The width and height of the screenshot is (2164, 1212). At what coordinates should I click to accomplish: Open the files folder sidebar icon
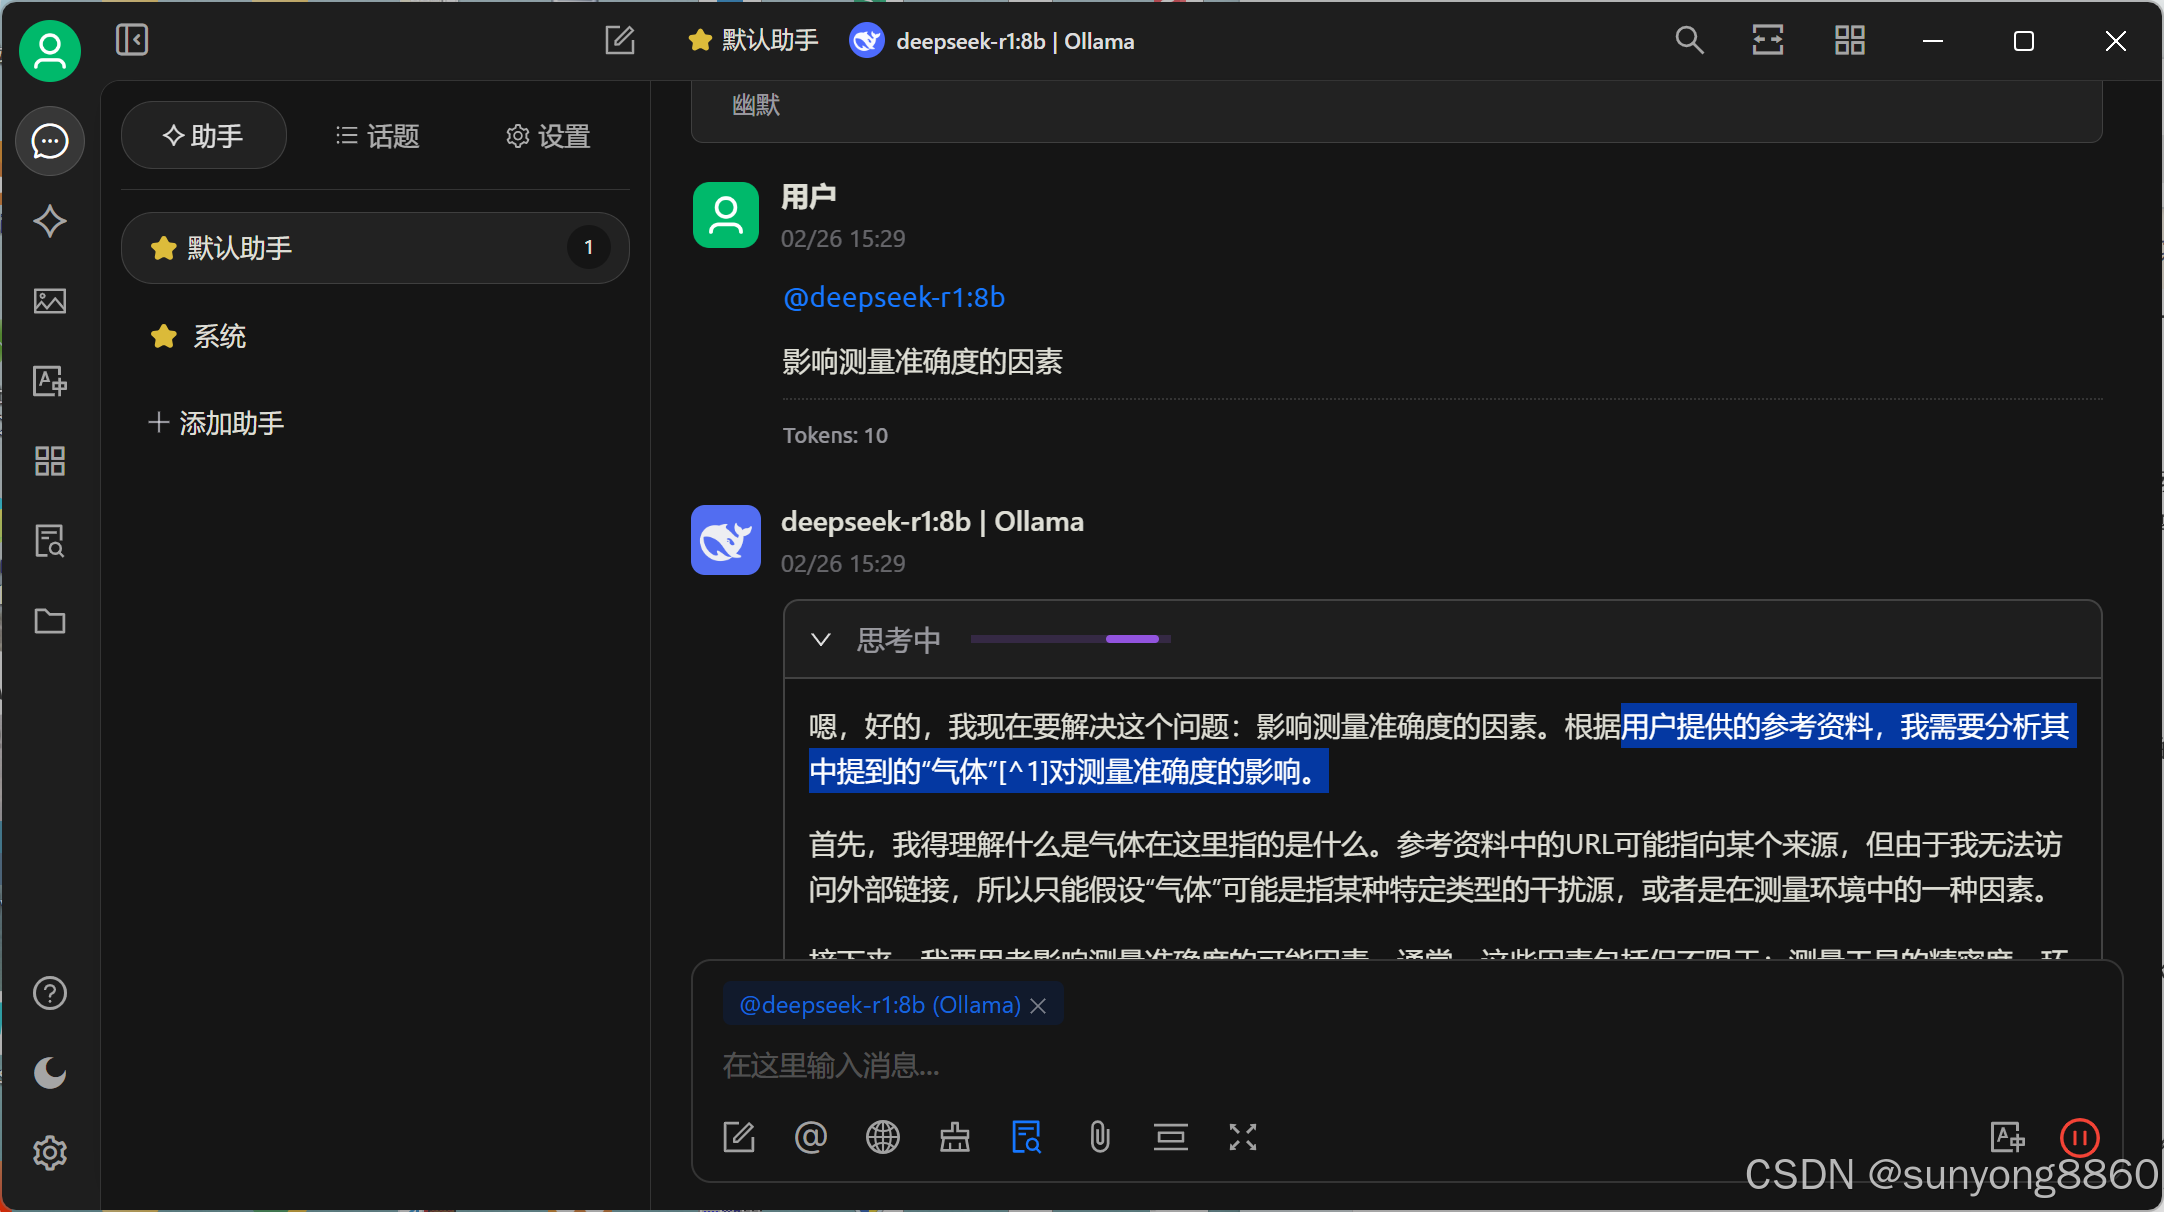tap(49, 621)
